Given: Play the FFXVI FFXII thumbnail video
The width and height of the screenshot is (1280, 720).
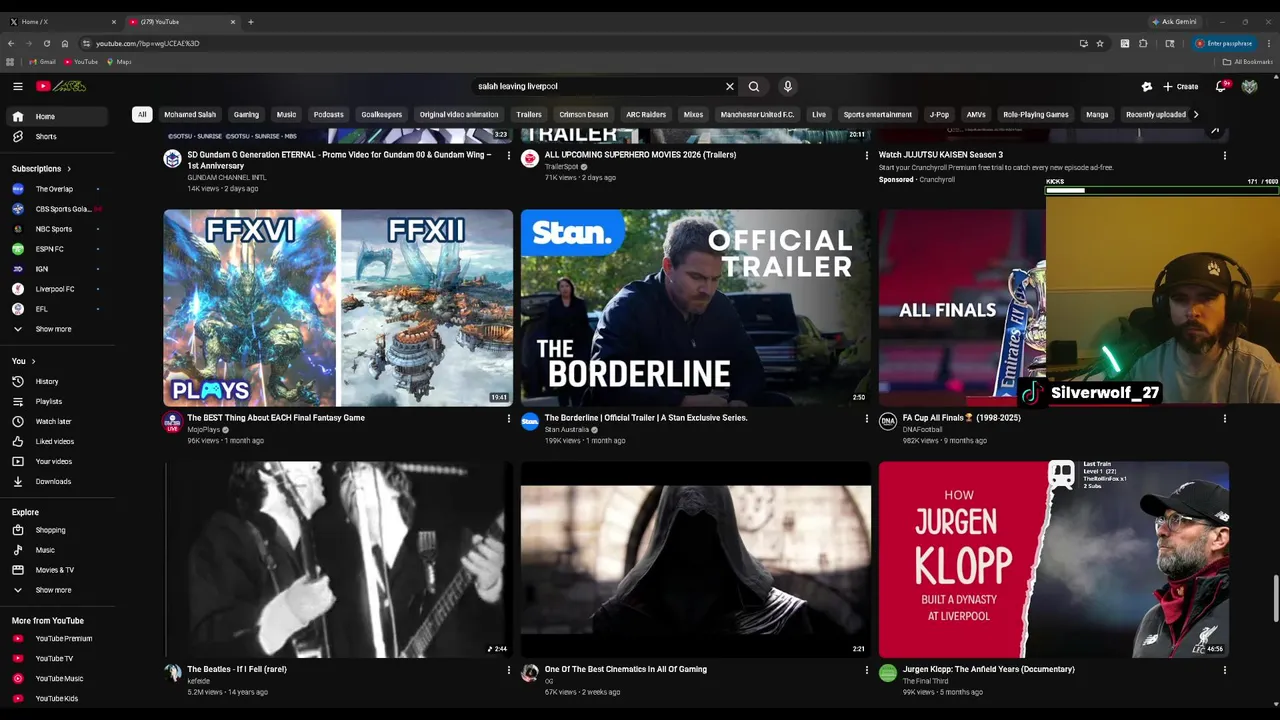Looking at the screenshot, I should coord(338,308).
